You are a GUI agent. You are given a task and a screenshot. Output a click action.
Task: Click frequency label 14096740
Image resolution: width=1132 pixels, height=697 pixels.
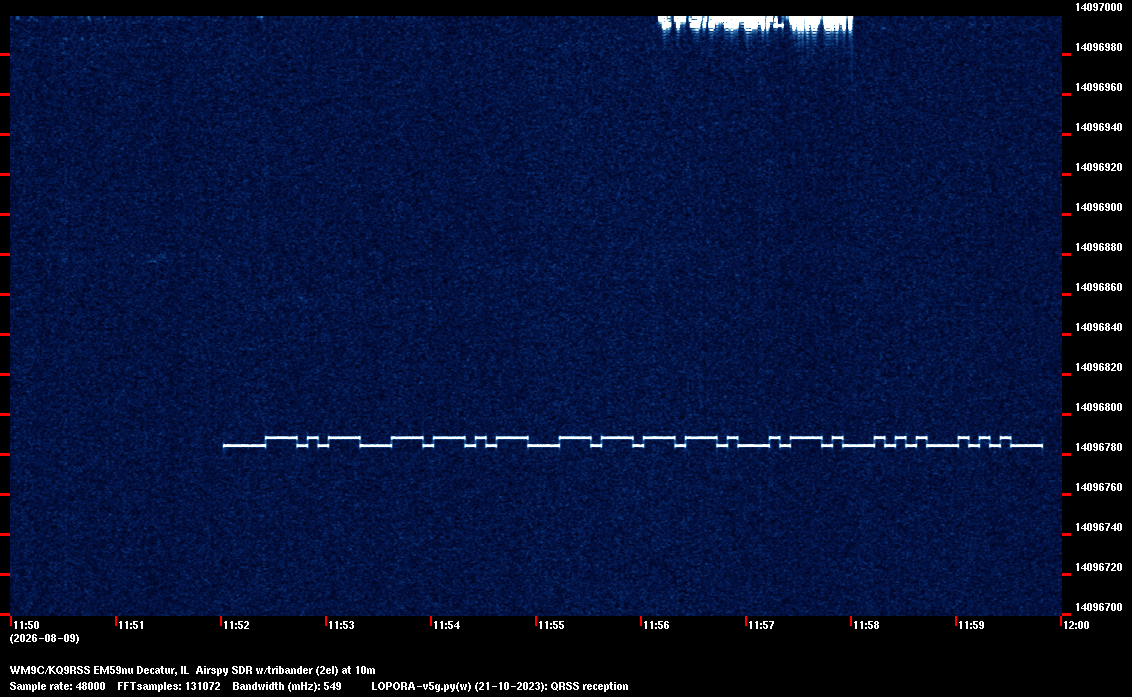coord(1098,527)
